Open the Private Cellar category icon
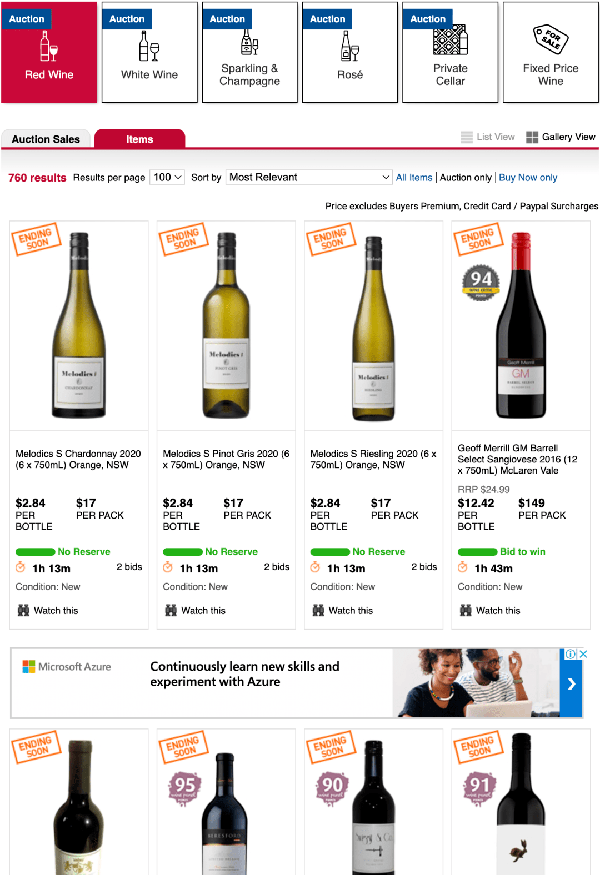 450,42
